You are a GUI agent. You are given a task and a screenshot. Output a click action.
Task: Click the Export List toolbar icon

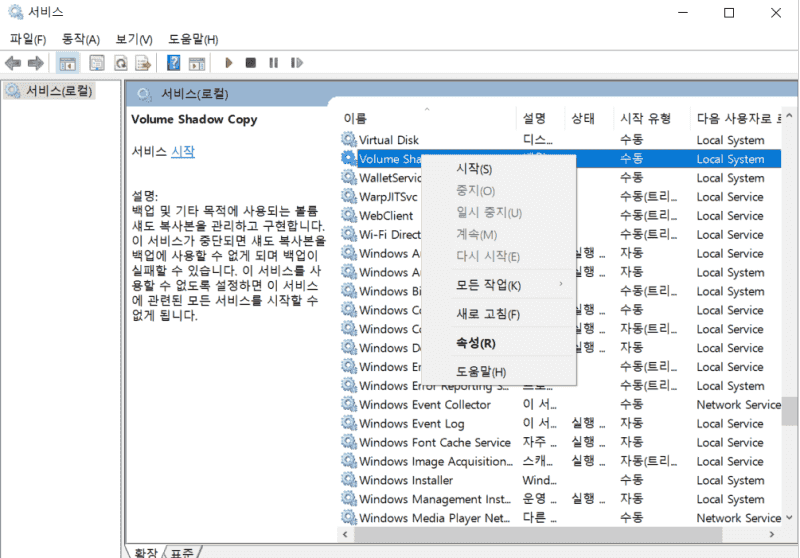143,63
